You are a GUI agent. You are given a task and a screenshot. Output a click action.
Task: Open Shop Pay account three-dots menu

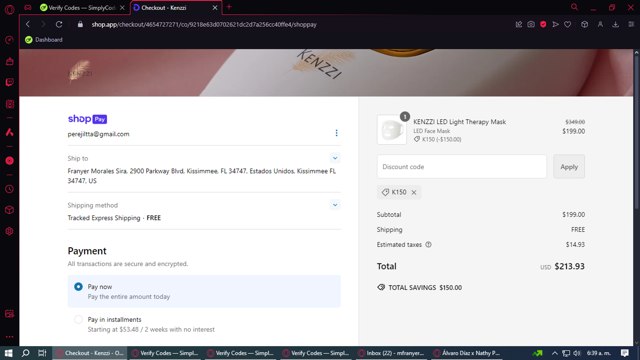coord(336,133)
